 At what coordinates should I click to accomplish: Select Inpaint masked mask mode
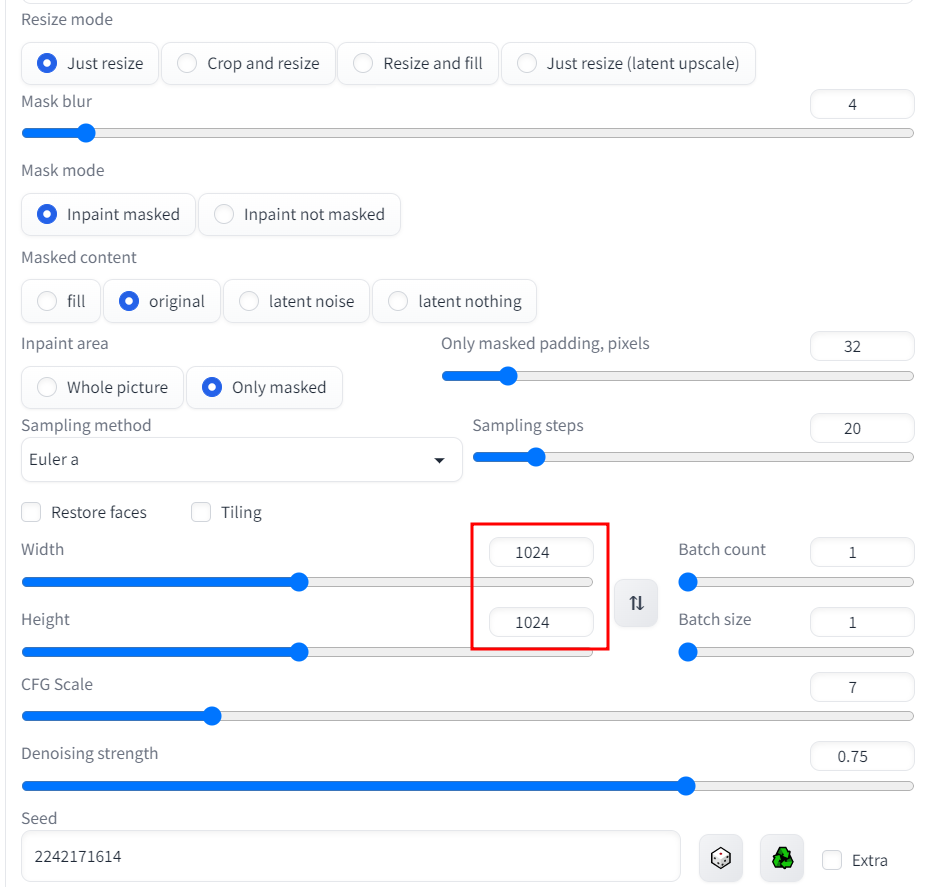(108, 214)
